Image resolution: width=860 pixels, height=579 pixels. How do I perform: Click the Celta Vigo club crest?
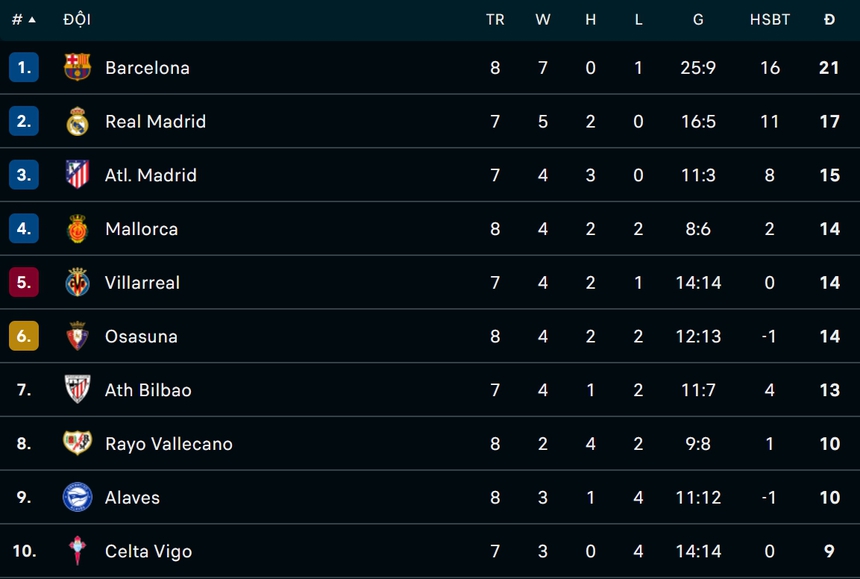pos(77,551)
